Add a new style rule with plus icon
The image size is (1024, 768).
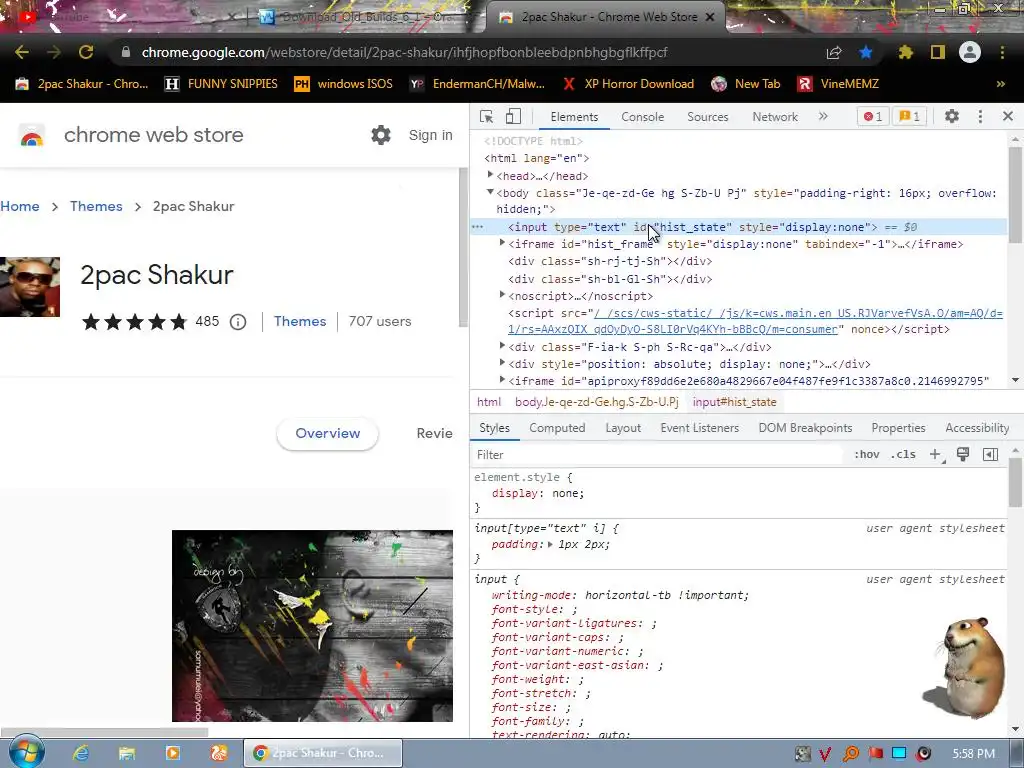(x=935, y=455)
